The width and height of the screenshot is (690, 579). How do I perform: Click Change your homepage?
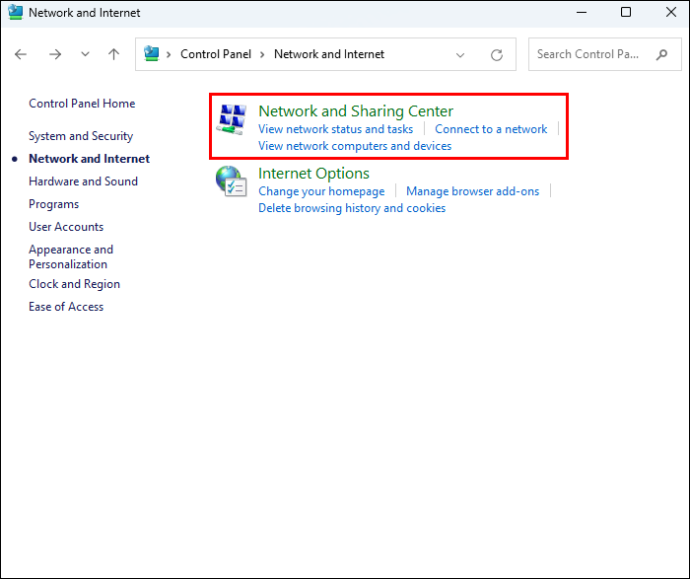(321, 191)
